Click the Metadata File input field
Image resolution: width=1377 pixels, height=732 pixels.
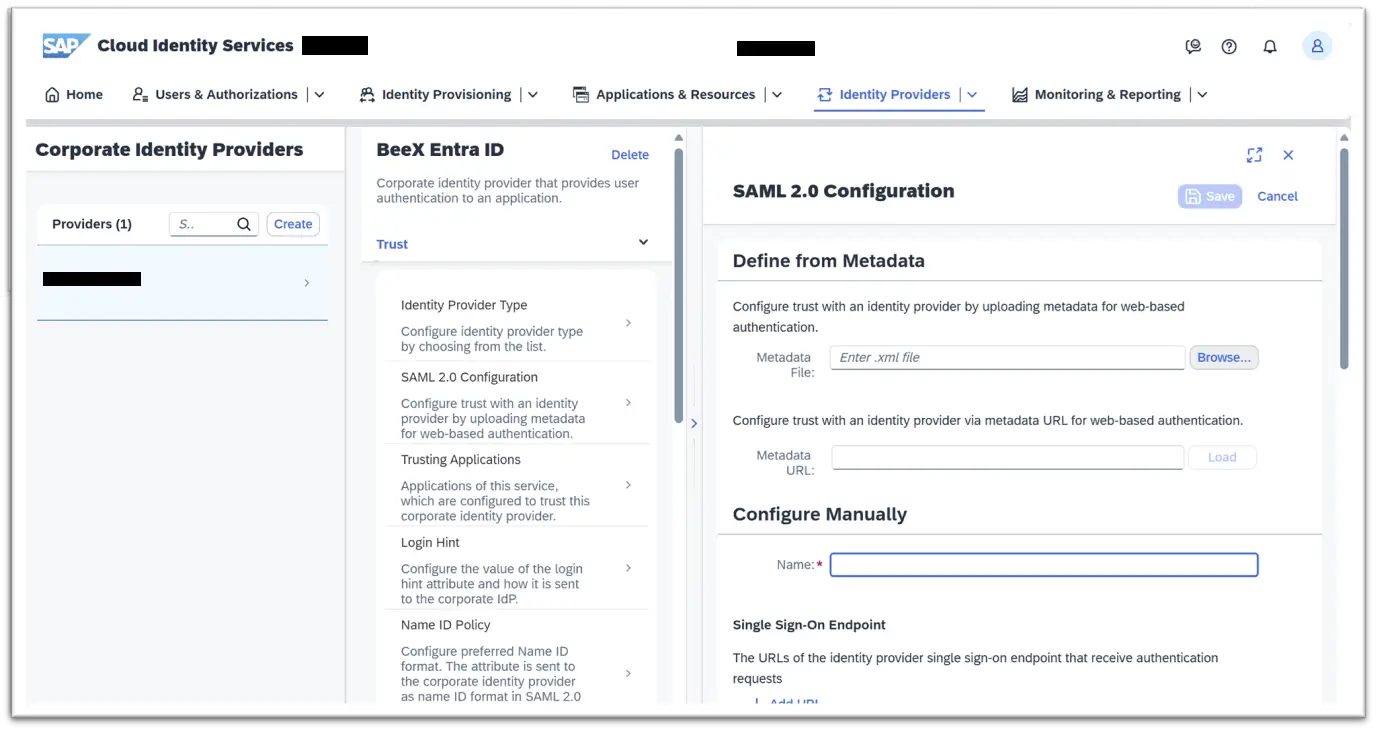tap(1007, 357)
